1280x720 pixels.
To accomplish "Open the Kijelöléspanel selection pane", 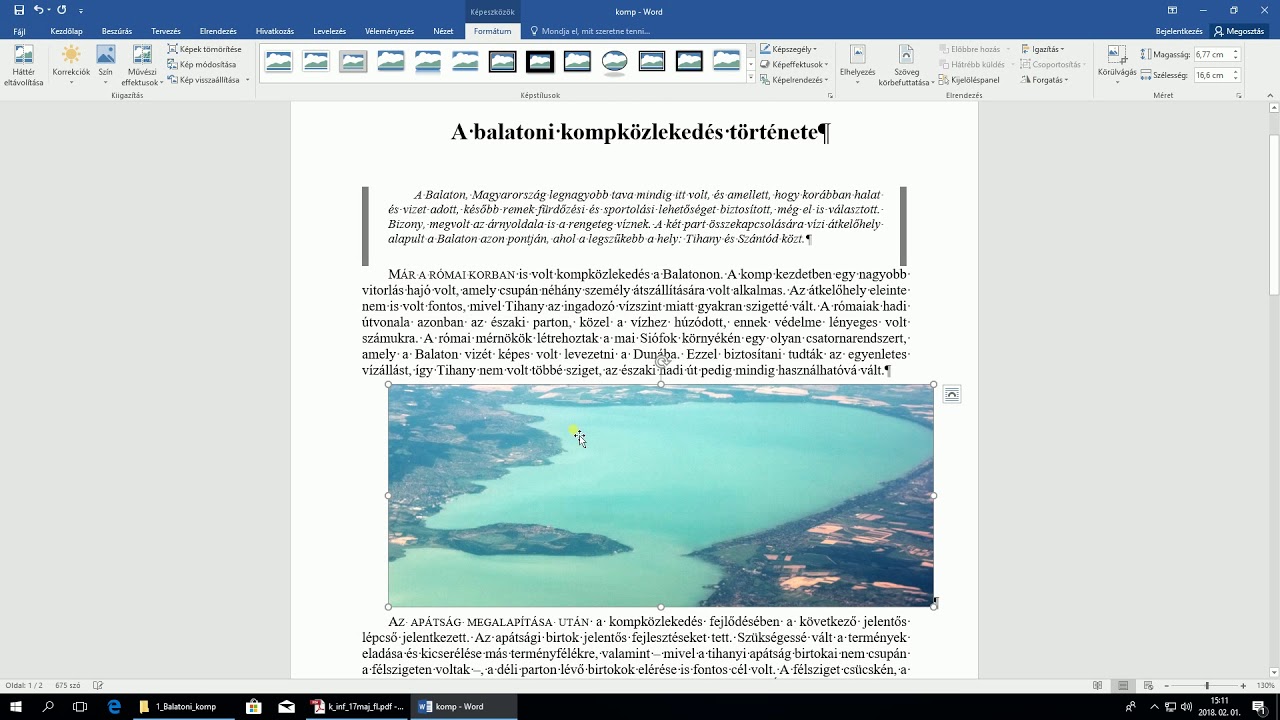I will coord(969,80).
